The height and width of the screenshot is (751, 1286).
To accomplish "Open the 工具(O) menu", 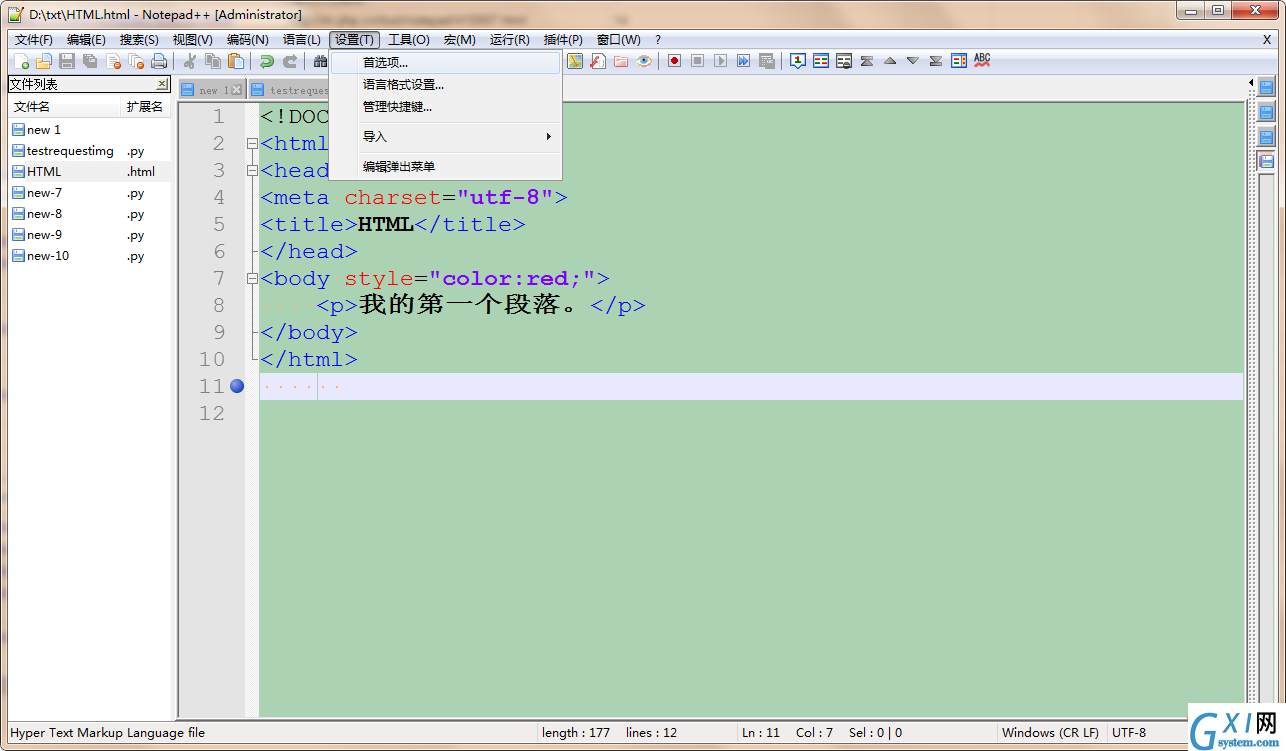I will (409, 40).
